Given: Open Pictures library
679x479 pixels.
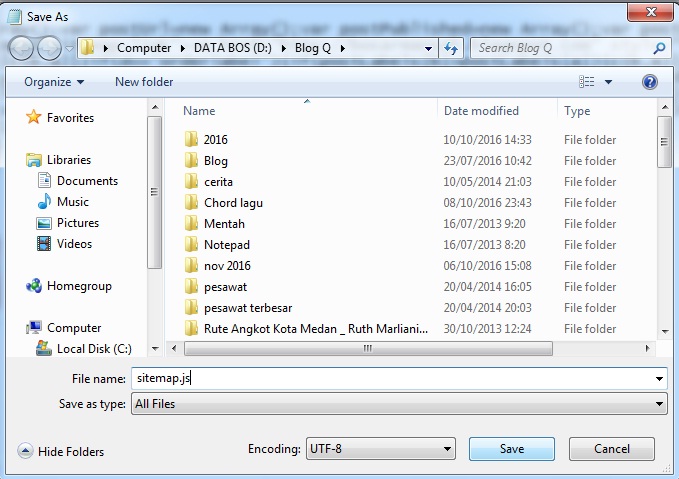Looking at the screenshot, I should click(78, 223).
